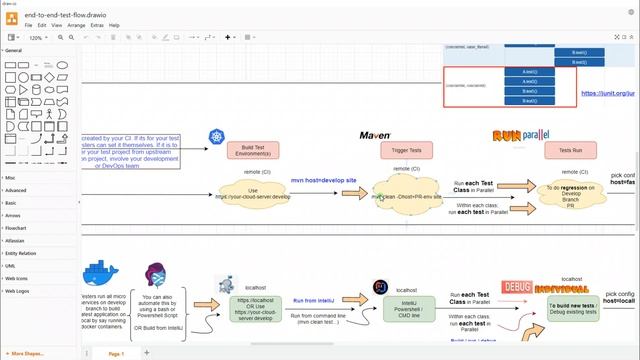Select the Trigger Tests box
The width and height of the screenshot is (640, 360).
pos(407,150)
